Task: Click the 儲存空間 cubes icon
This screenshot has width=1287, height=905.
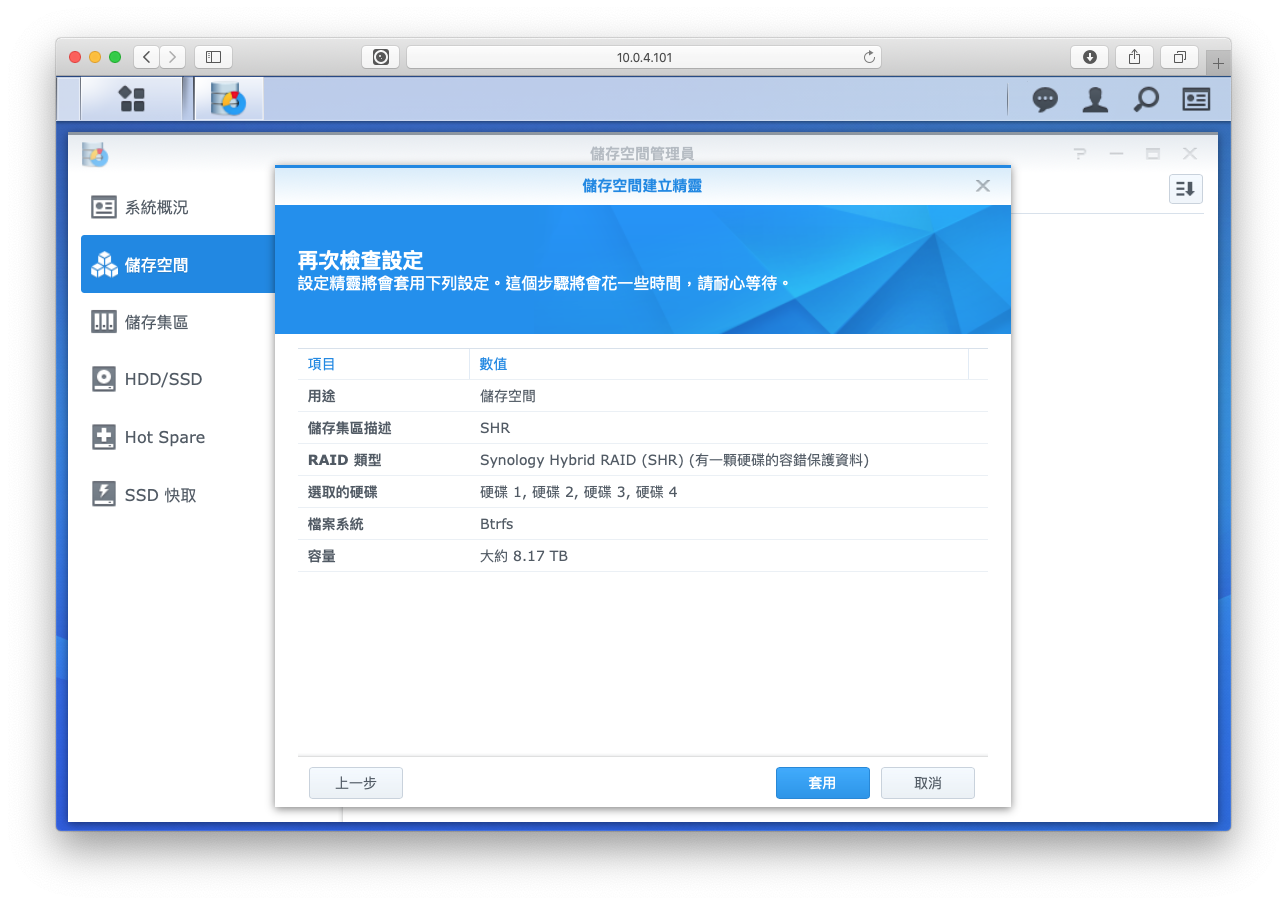Action: [104, 265]
